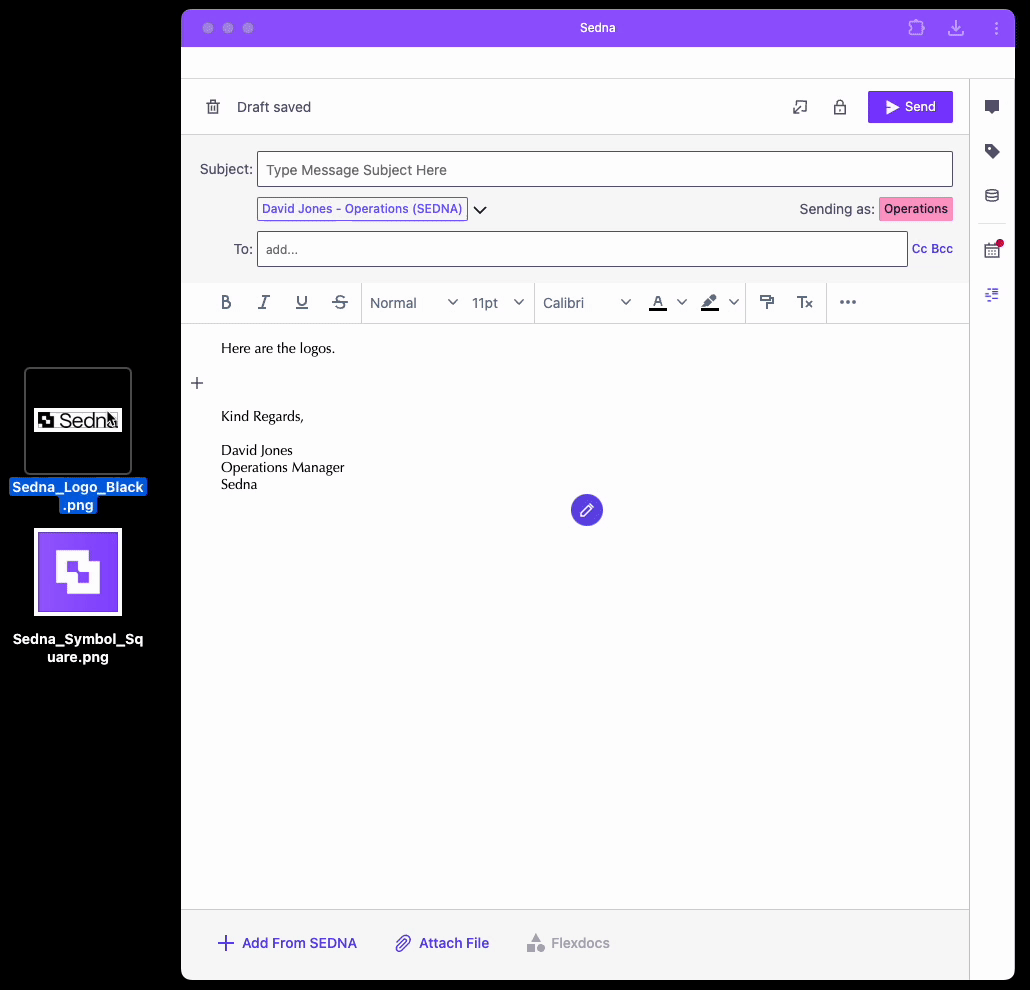The height and width of the screenshot is (990, 1030).
Task: Click the extensions puzzle icon in title bar
Action: [916, 28]
